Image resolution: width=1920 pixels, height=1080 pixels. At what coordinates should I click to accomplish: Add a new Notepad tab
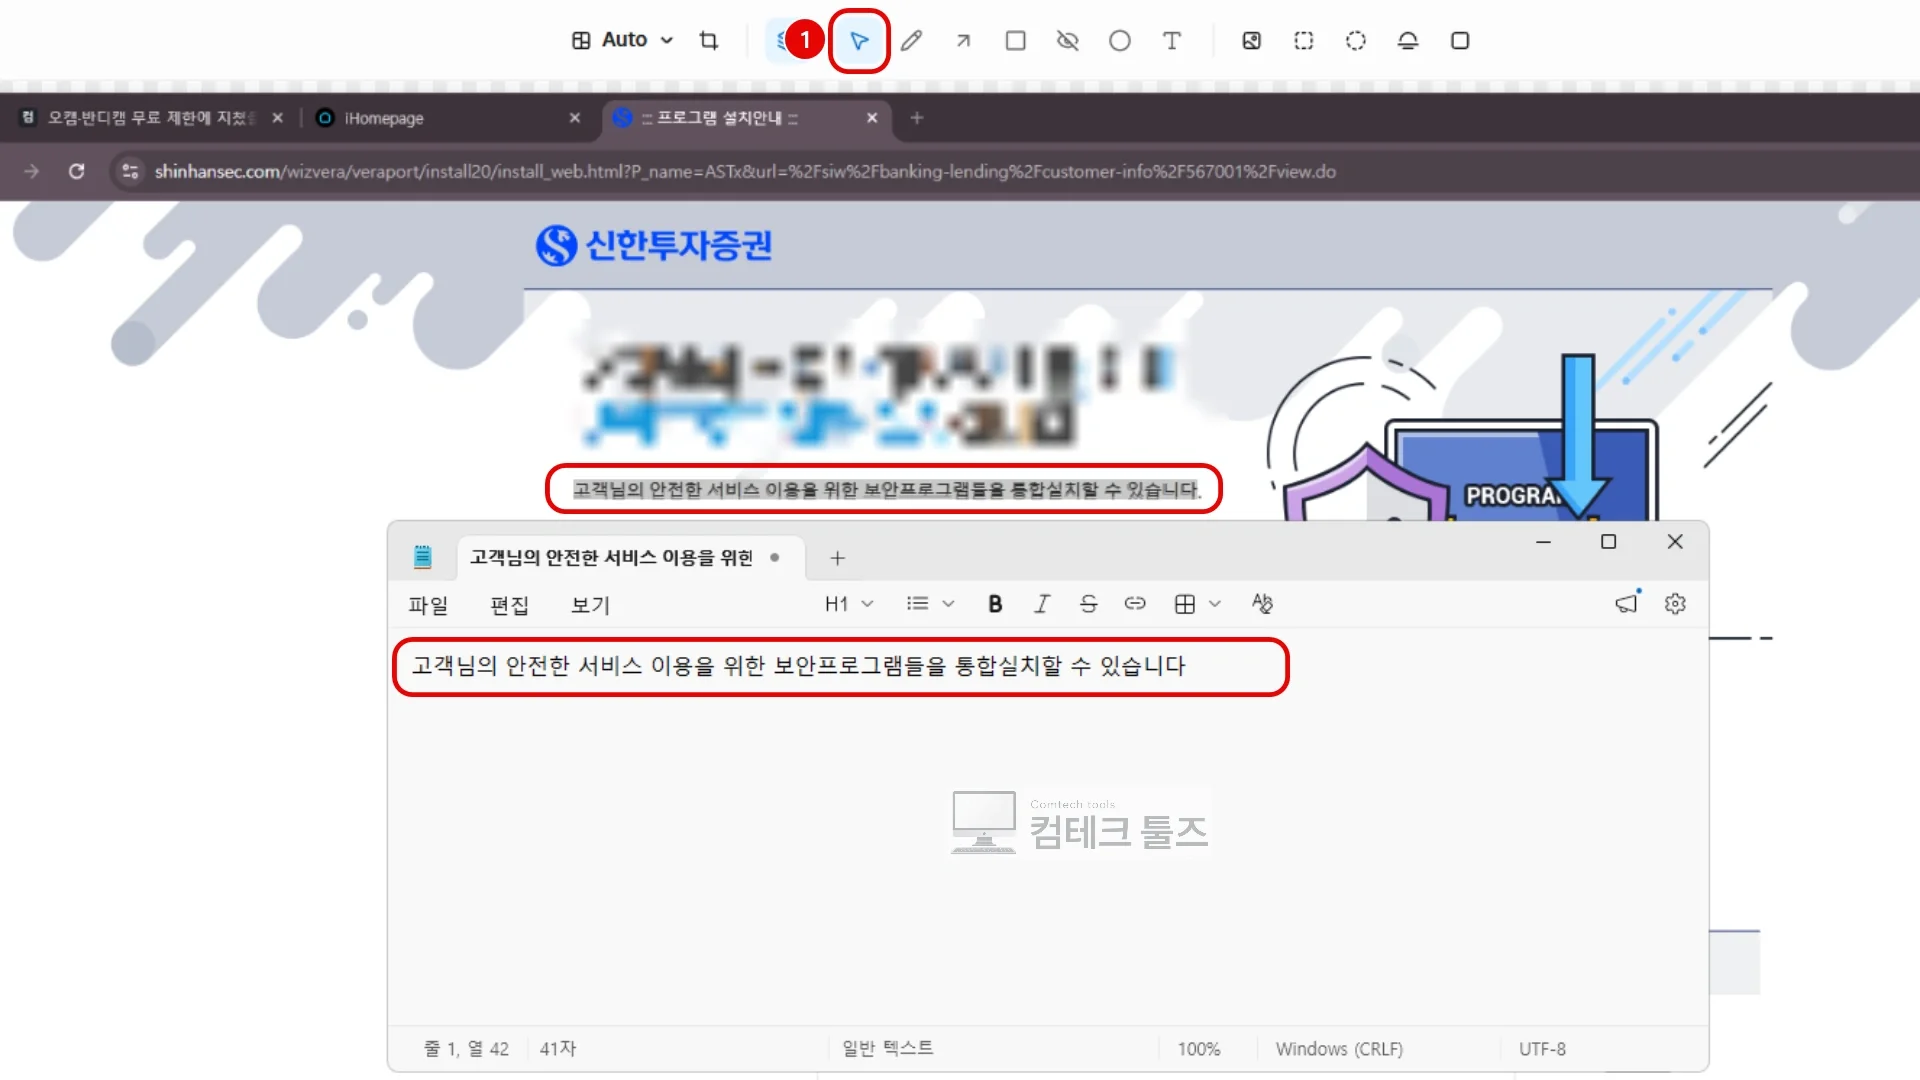838,558
